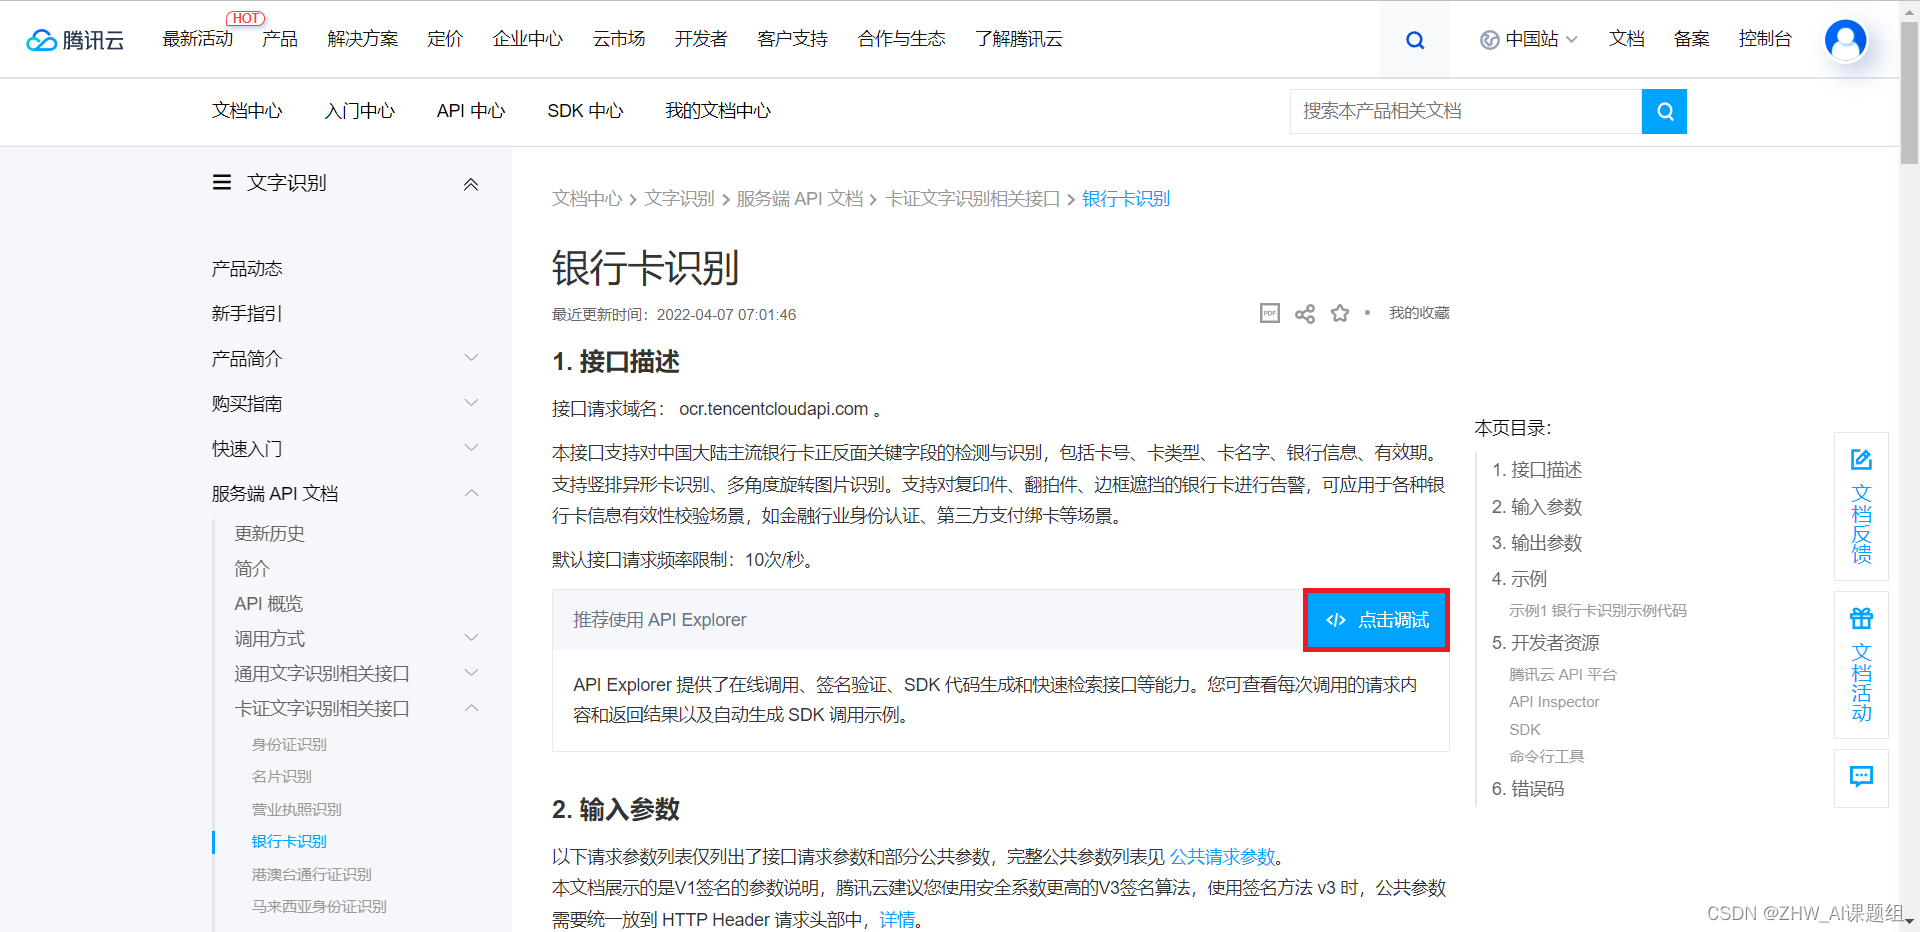Screen dimensions: 1920x932
Task: Open the 了解腾讯云 menu
Action: (1019, 39)
